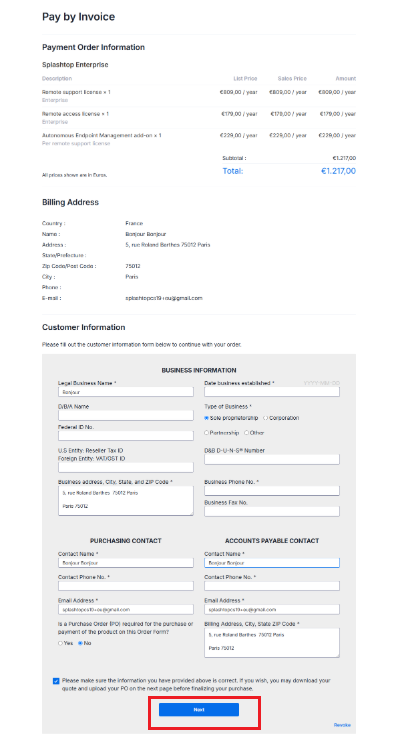Click the Legal Business Name field
This screenshot has height=755, width=398.
tap(126, 392)
